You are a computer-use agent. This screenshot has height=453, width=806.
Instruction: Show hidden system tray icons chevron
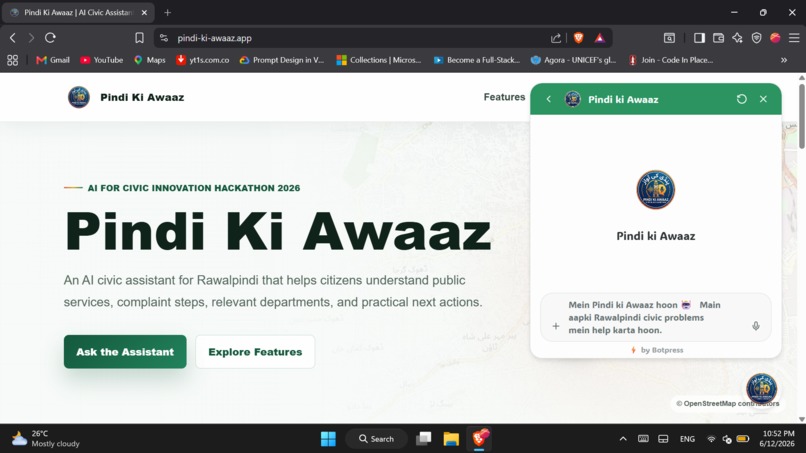(x=623, y=439)
